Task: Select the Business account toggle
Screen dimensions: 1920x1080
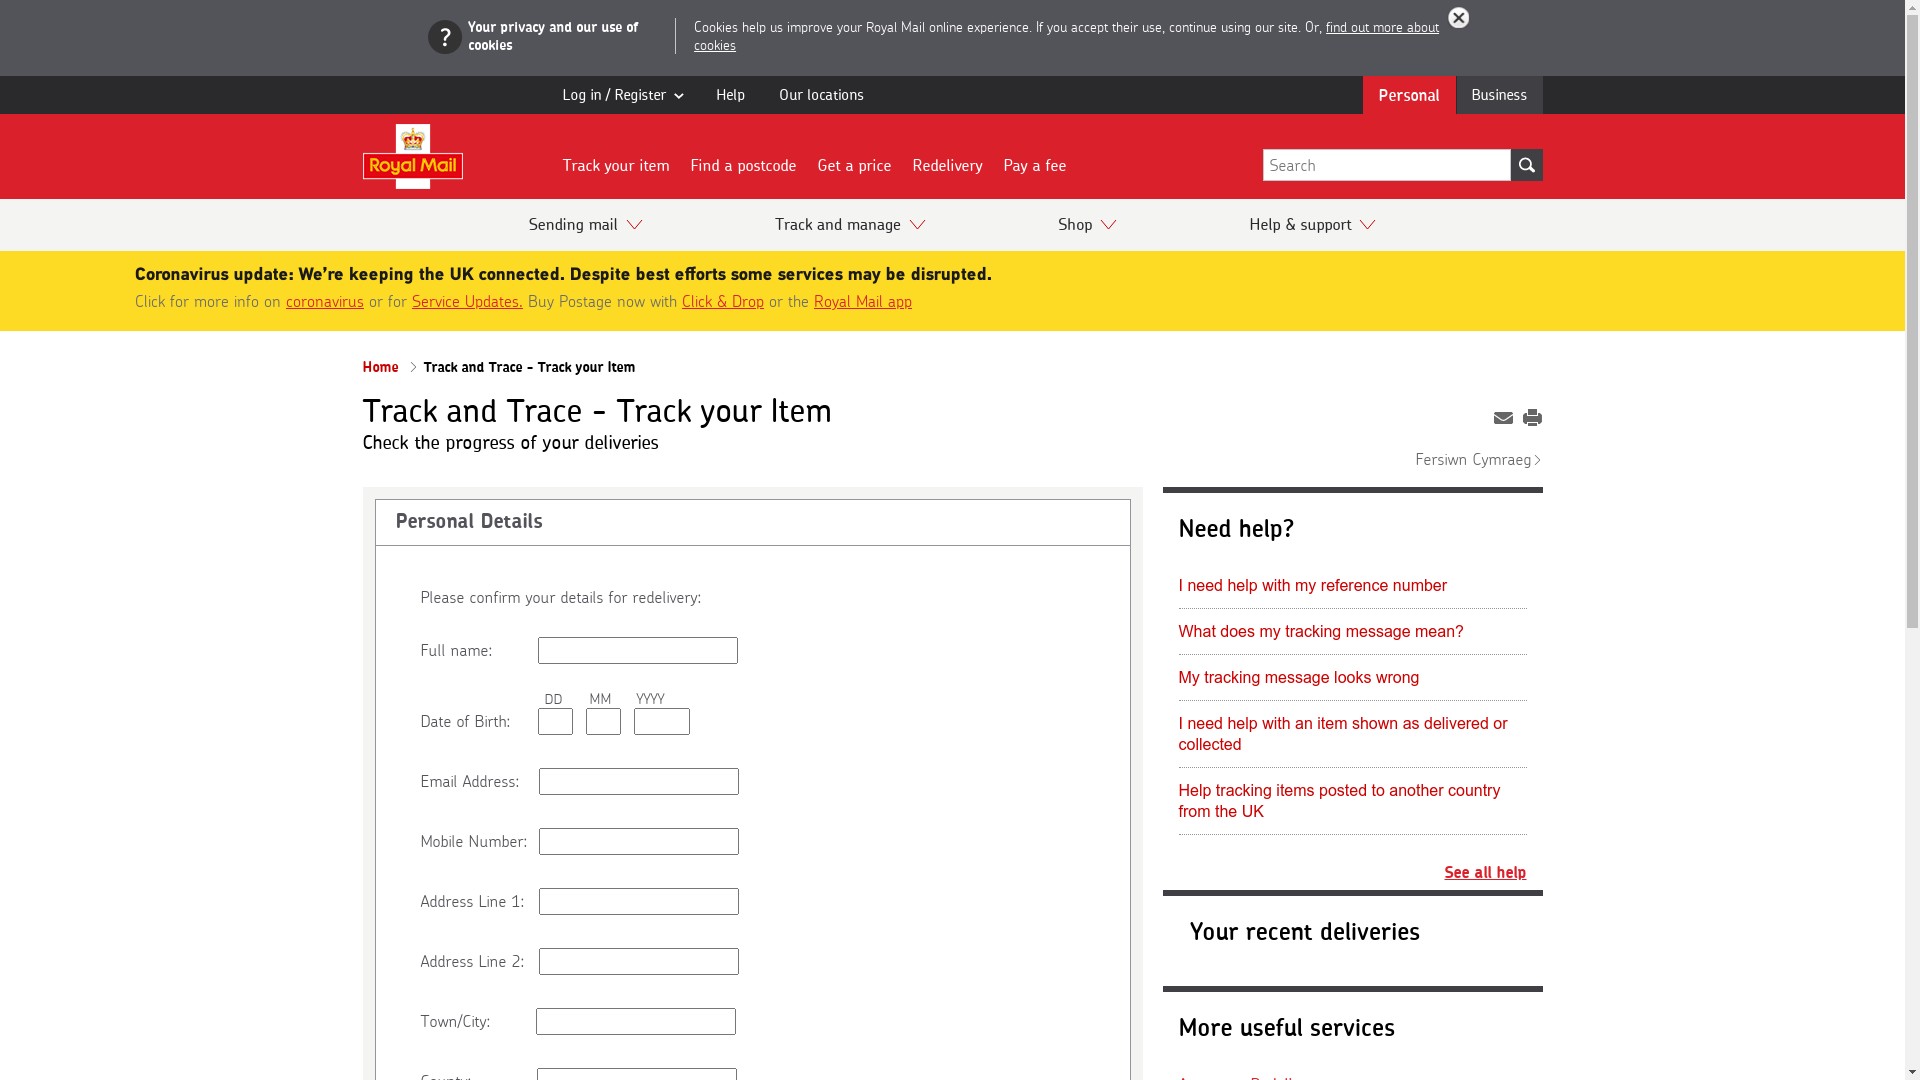Action: click(1499, 94)
